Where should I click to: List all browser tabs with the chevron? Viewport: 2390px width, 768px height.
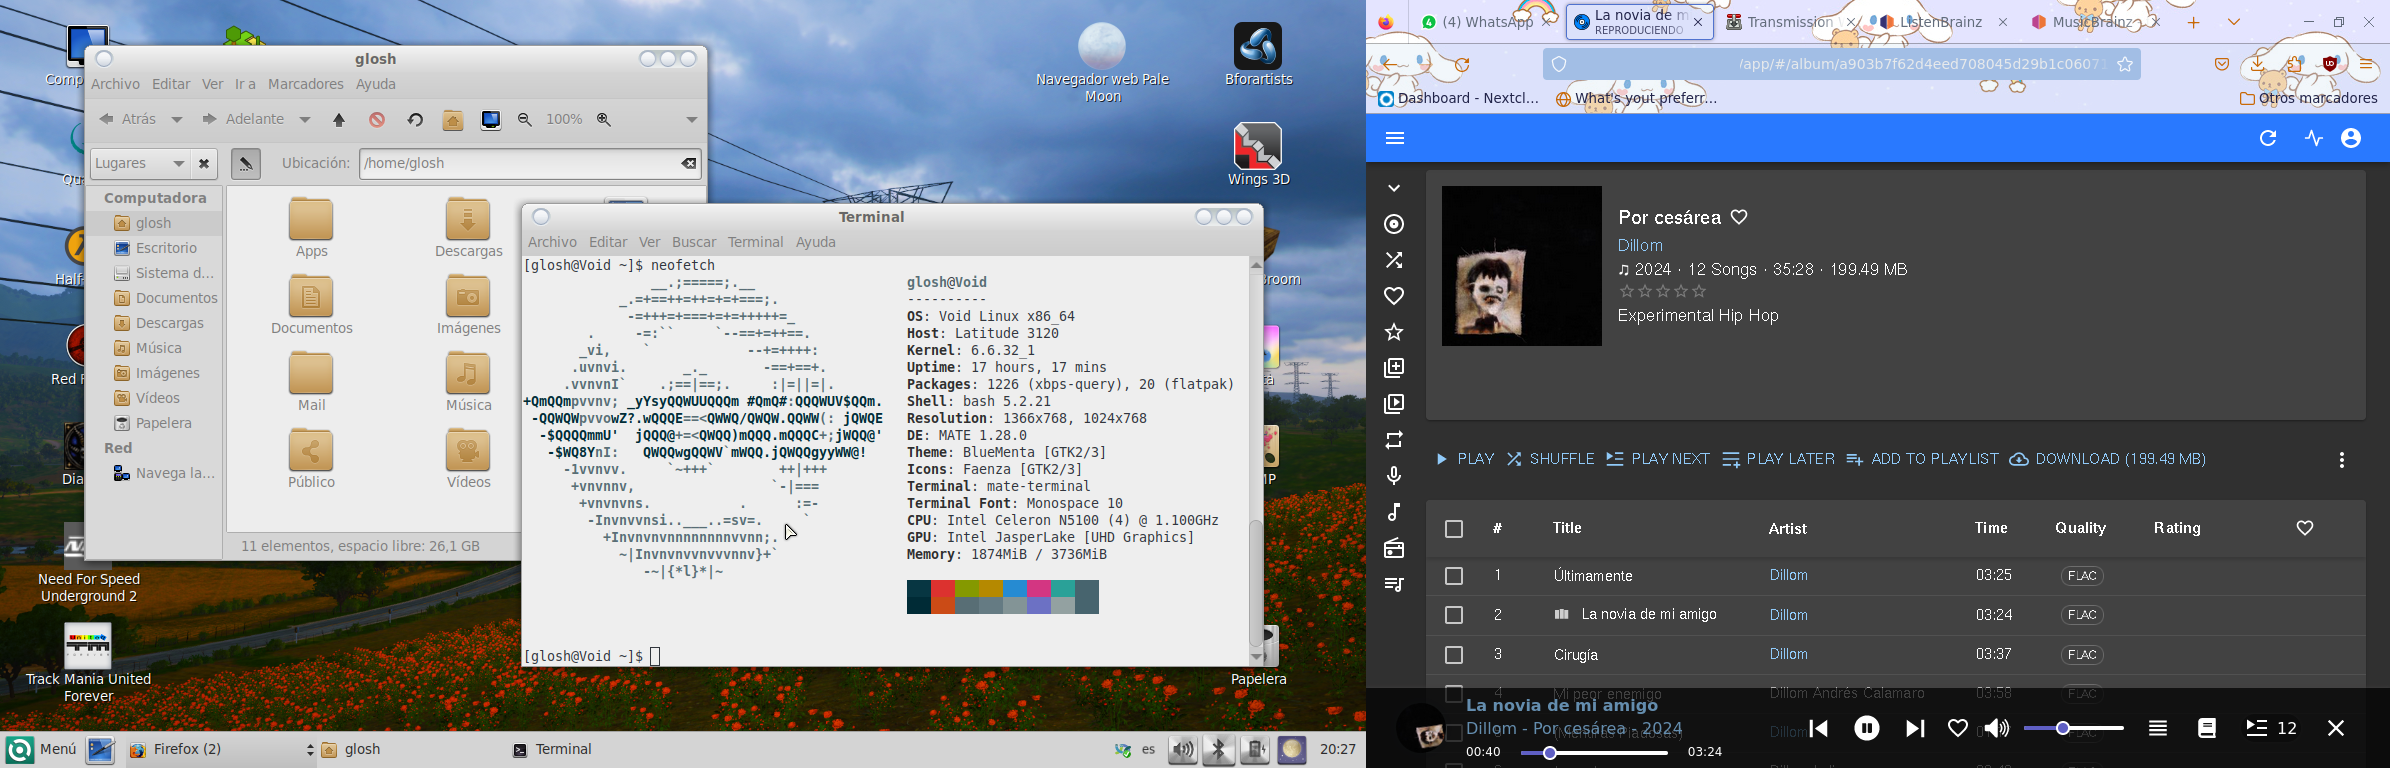[x=2234, y=22]
